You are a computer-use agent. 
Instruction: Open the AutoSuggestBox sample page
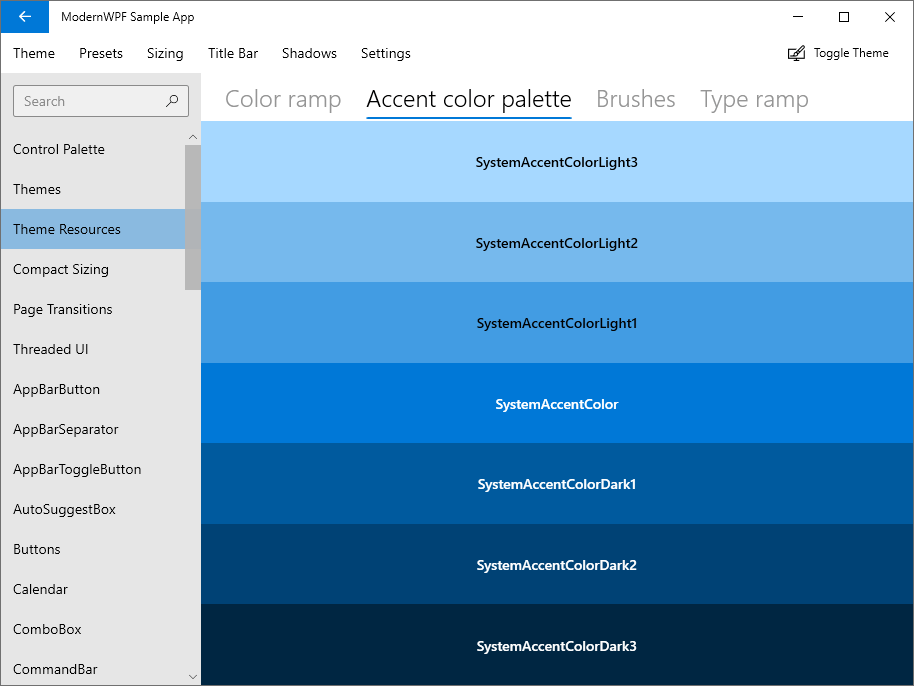pos(64,509)
